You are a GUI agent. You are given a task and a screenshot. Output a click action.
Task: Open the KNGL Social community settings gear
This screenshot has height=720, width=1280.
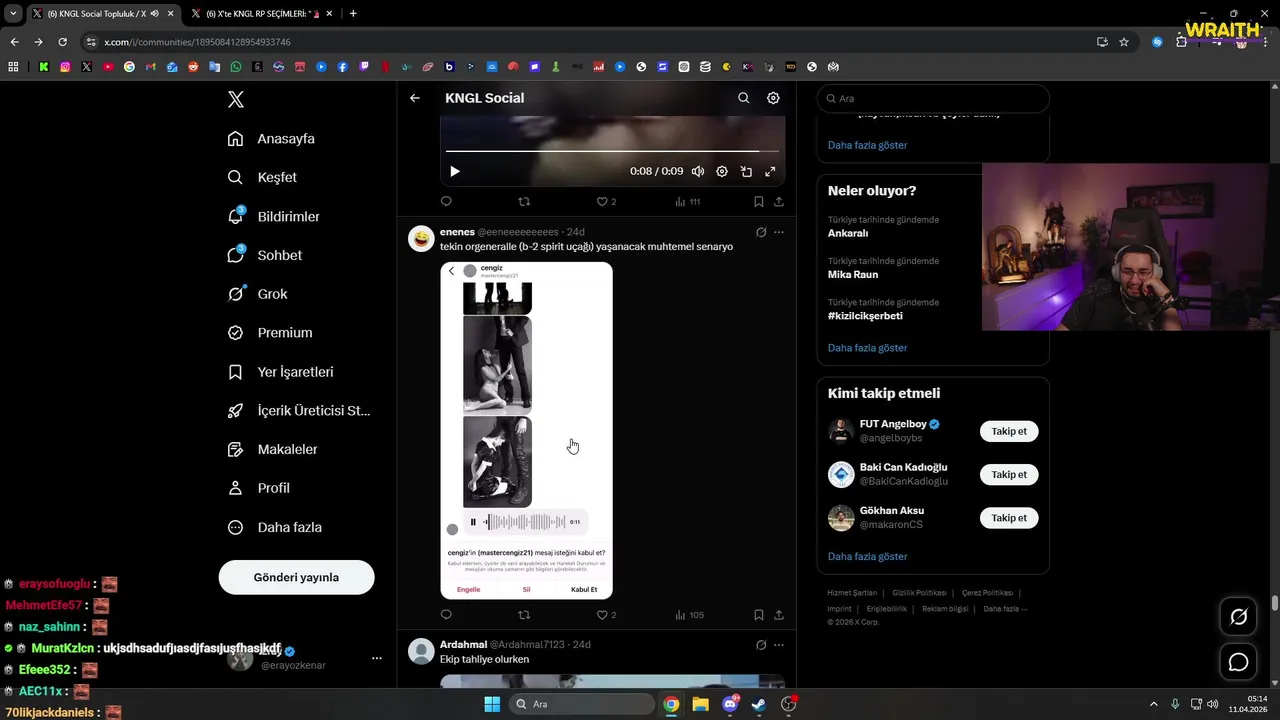[773, 98]
